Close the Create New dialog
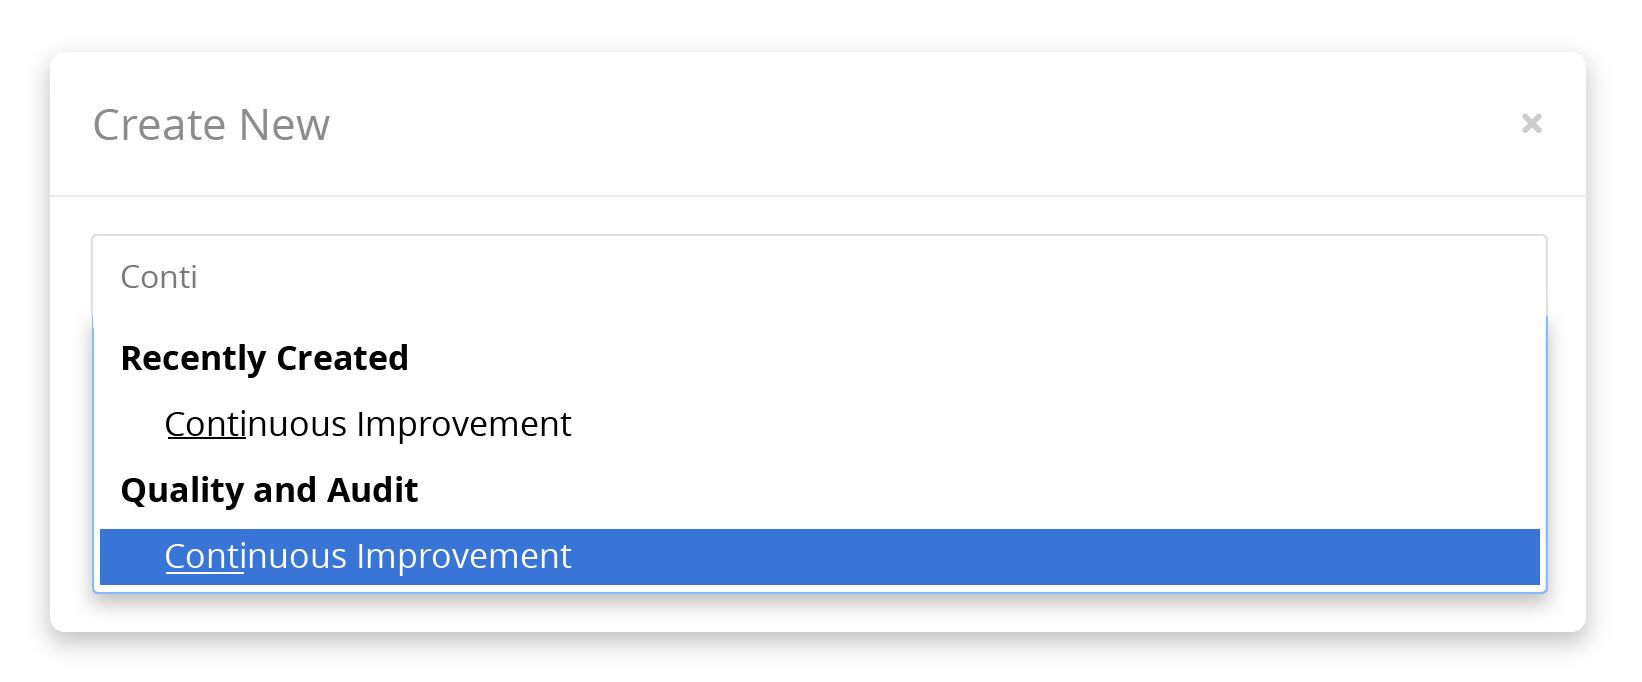The height and width of the screenshot is (682, 1642). click(x=1531, y=123)
